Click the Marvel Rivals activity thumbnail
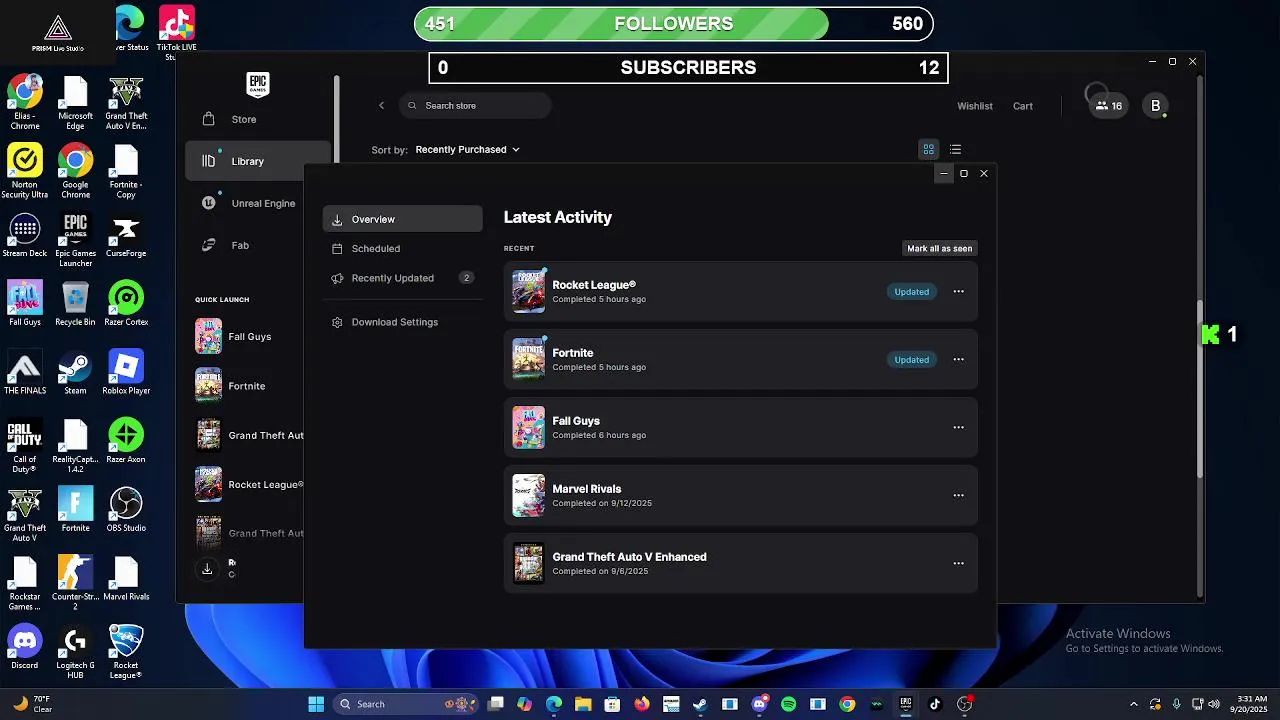Screen dimensions: 1280x720 click(528, 496)
